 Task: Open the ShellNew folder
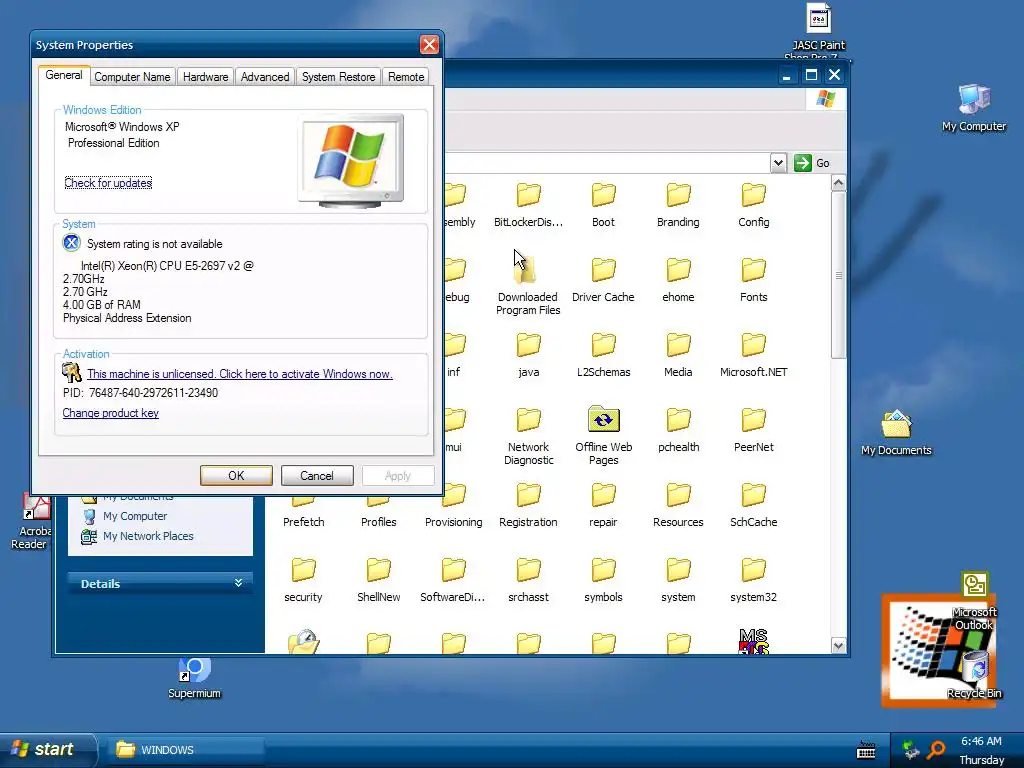(378, 581)
